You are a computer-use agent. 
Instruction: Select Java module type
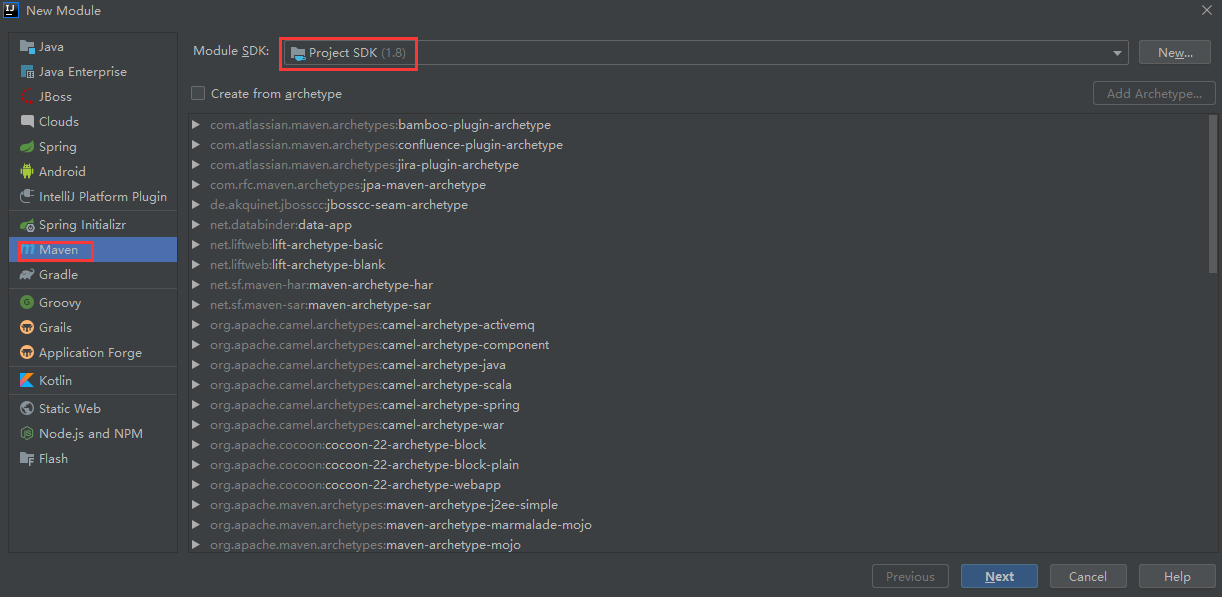click(93, 47)
